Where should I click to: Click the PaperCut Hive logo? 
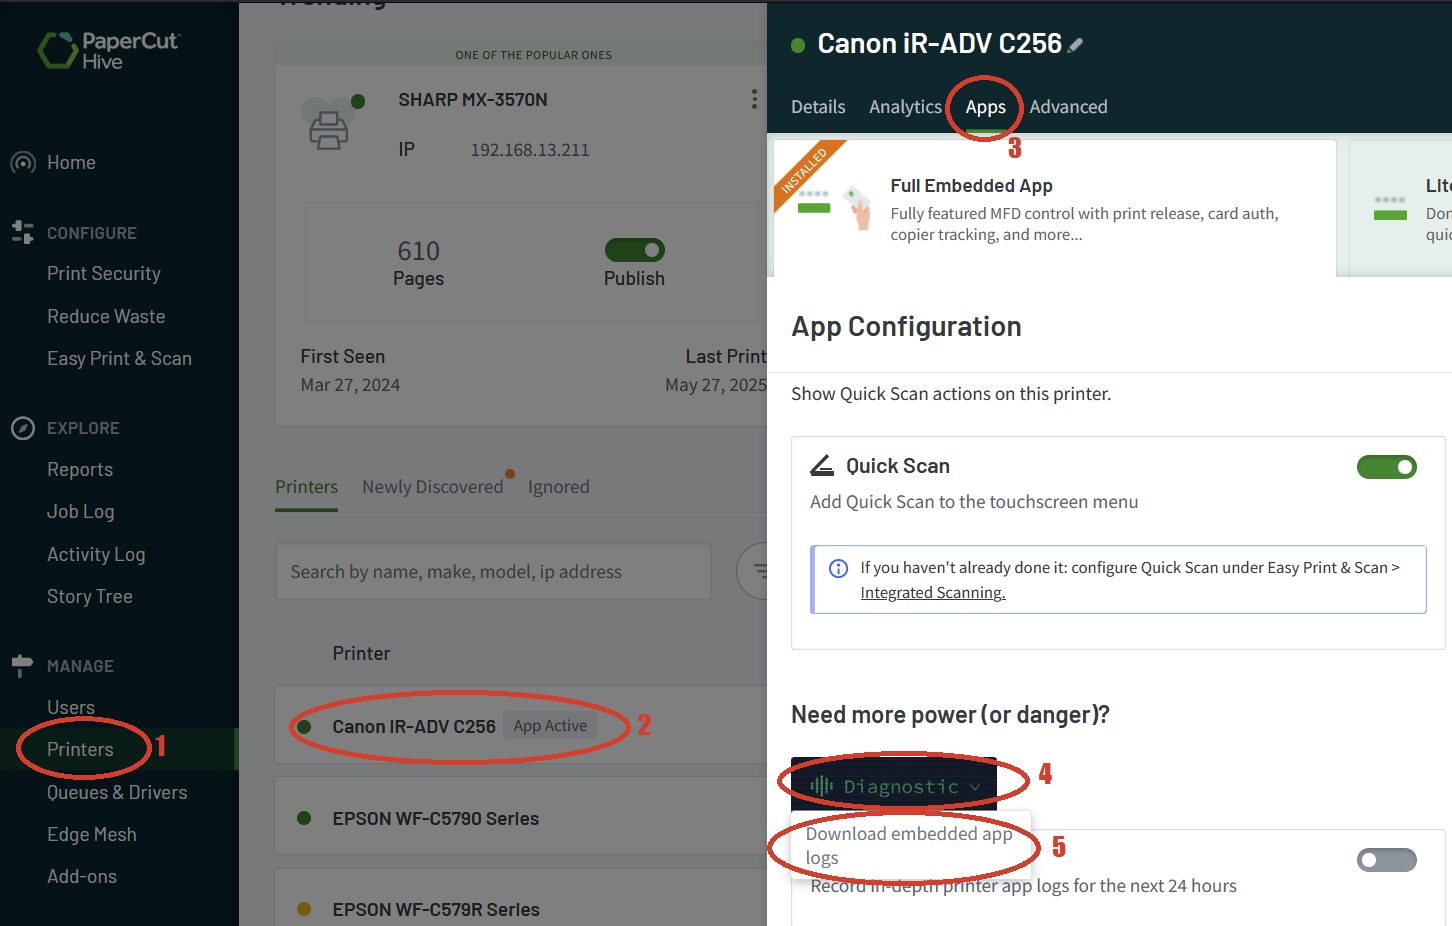(108, 50)
